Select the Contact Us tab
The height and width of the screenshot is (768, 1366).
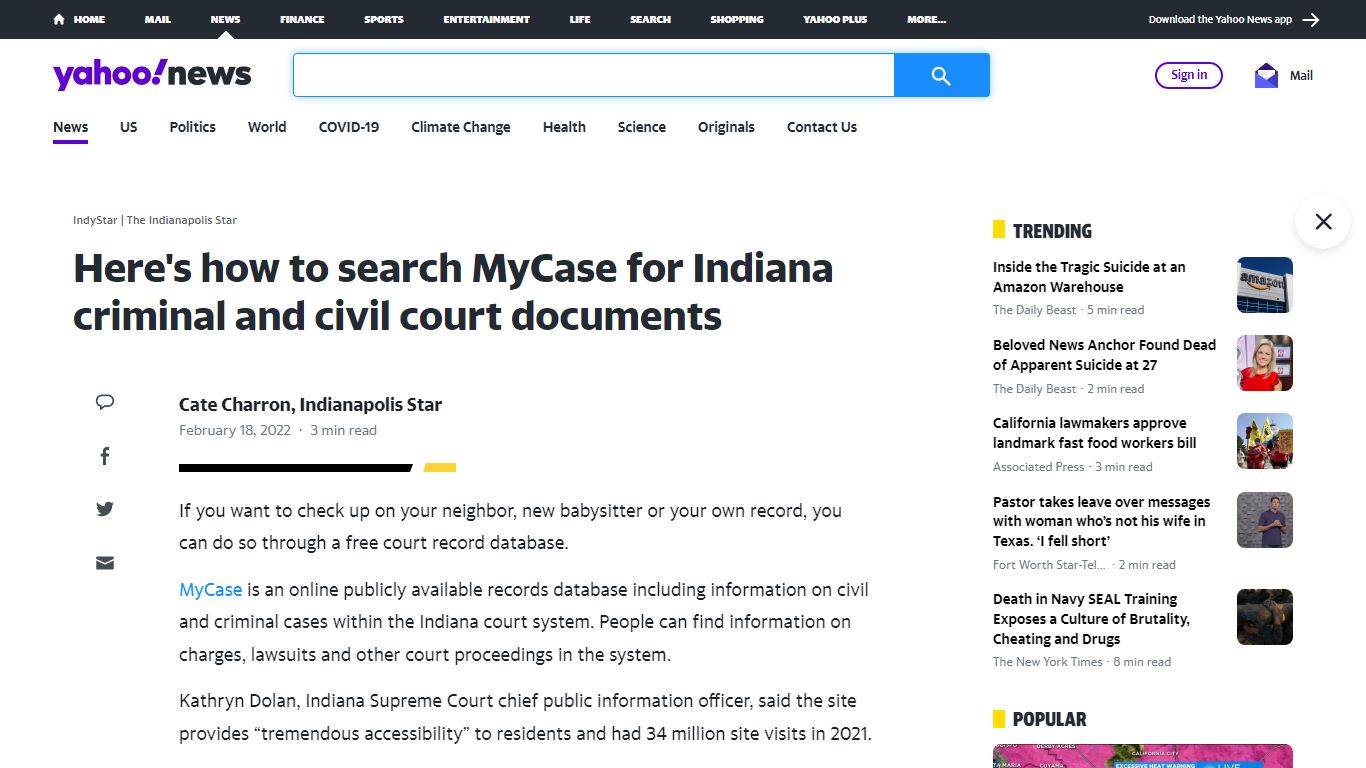click(822, 127)
